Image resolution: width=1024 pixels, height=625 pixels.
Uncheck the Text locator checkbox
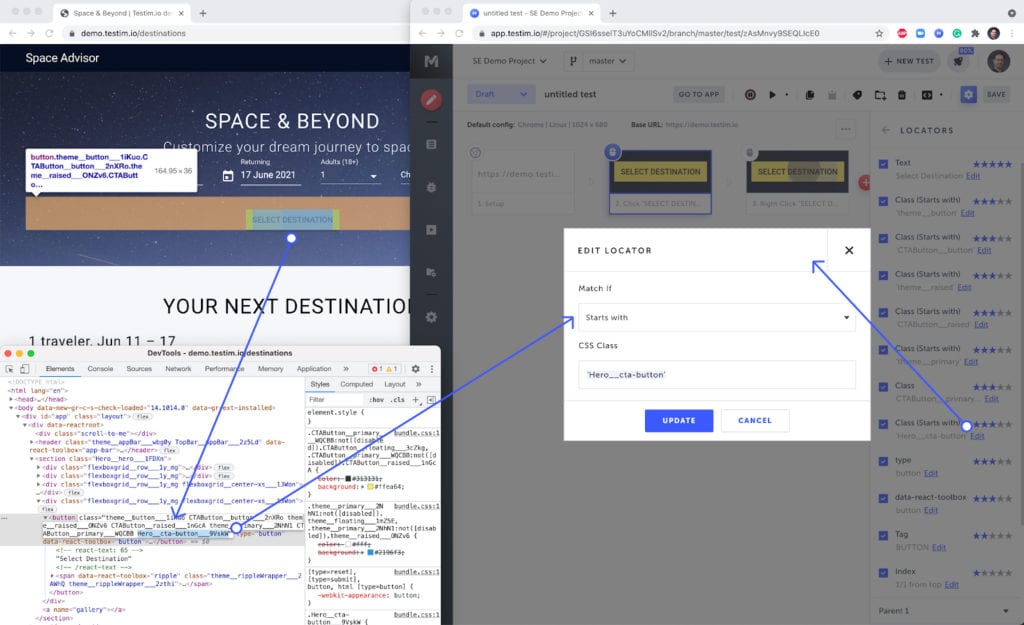click(884, 164)
